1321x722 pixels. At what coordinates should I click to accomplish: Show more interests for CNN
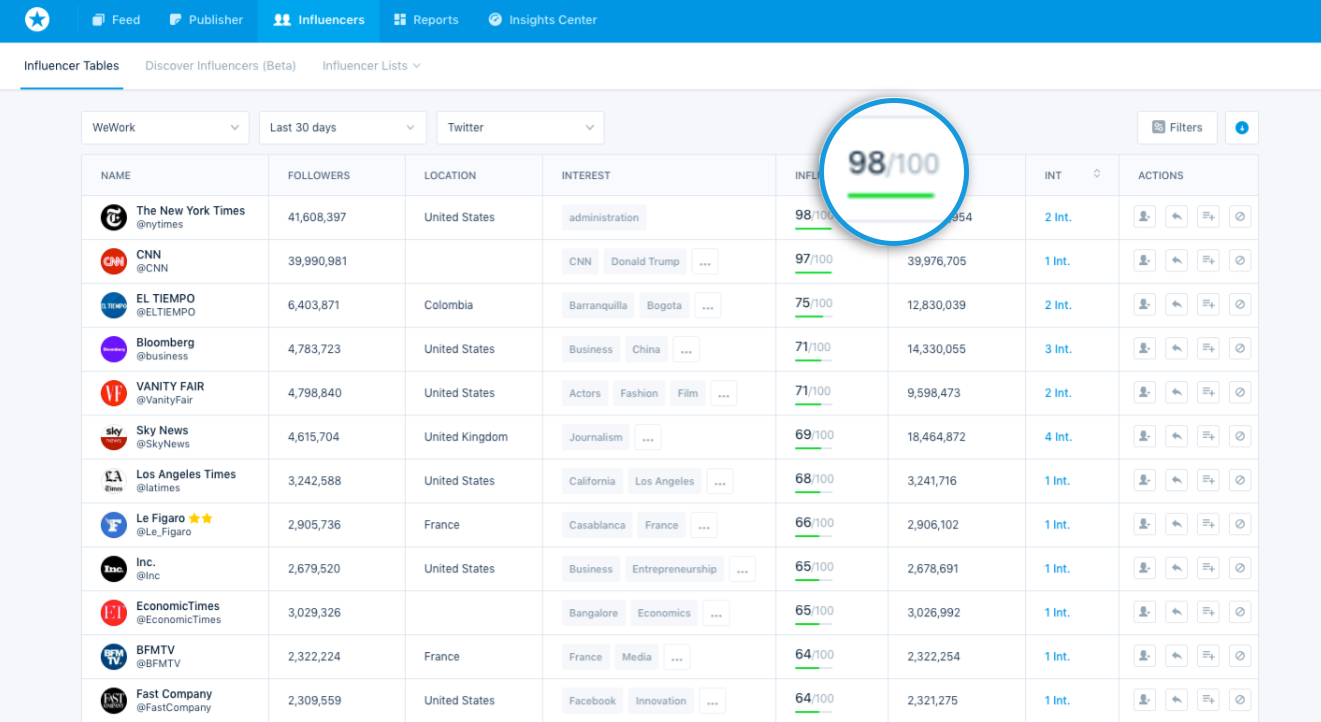(x=705, y=262)
